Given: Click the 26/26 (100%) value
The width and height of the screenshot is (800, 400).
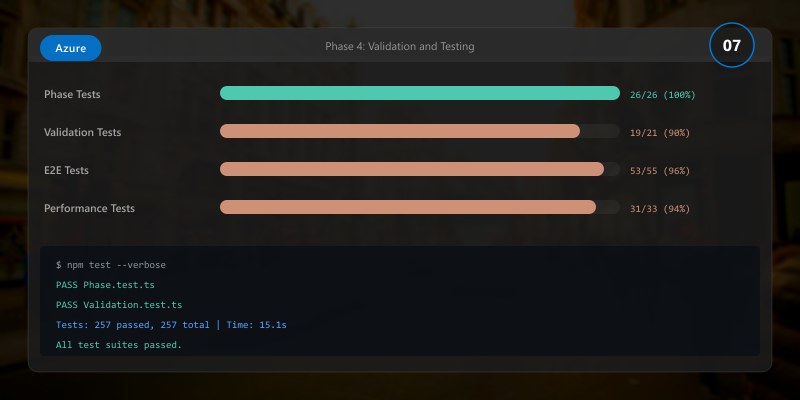Looking at the screenshot, I should tap(662, 94).
